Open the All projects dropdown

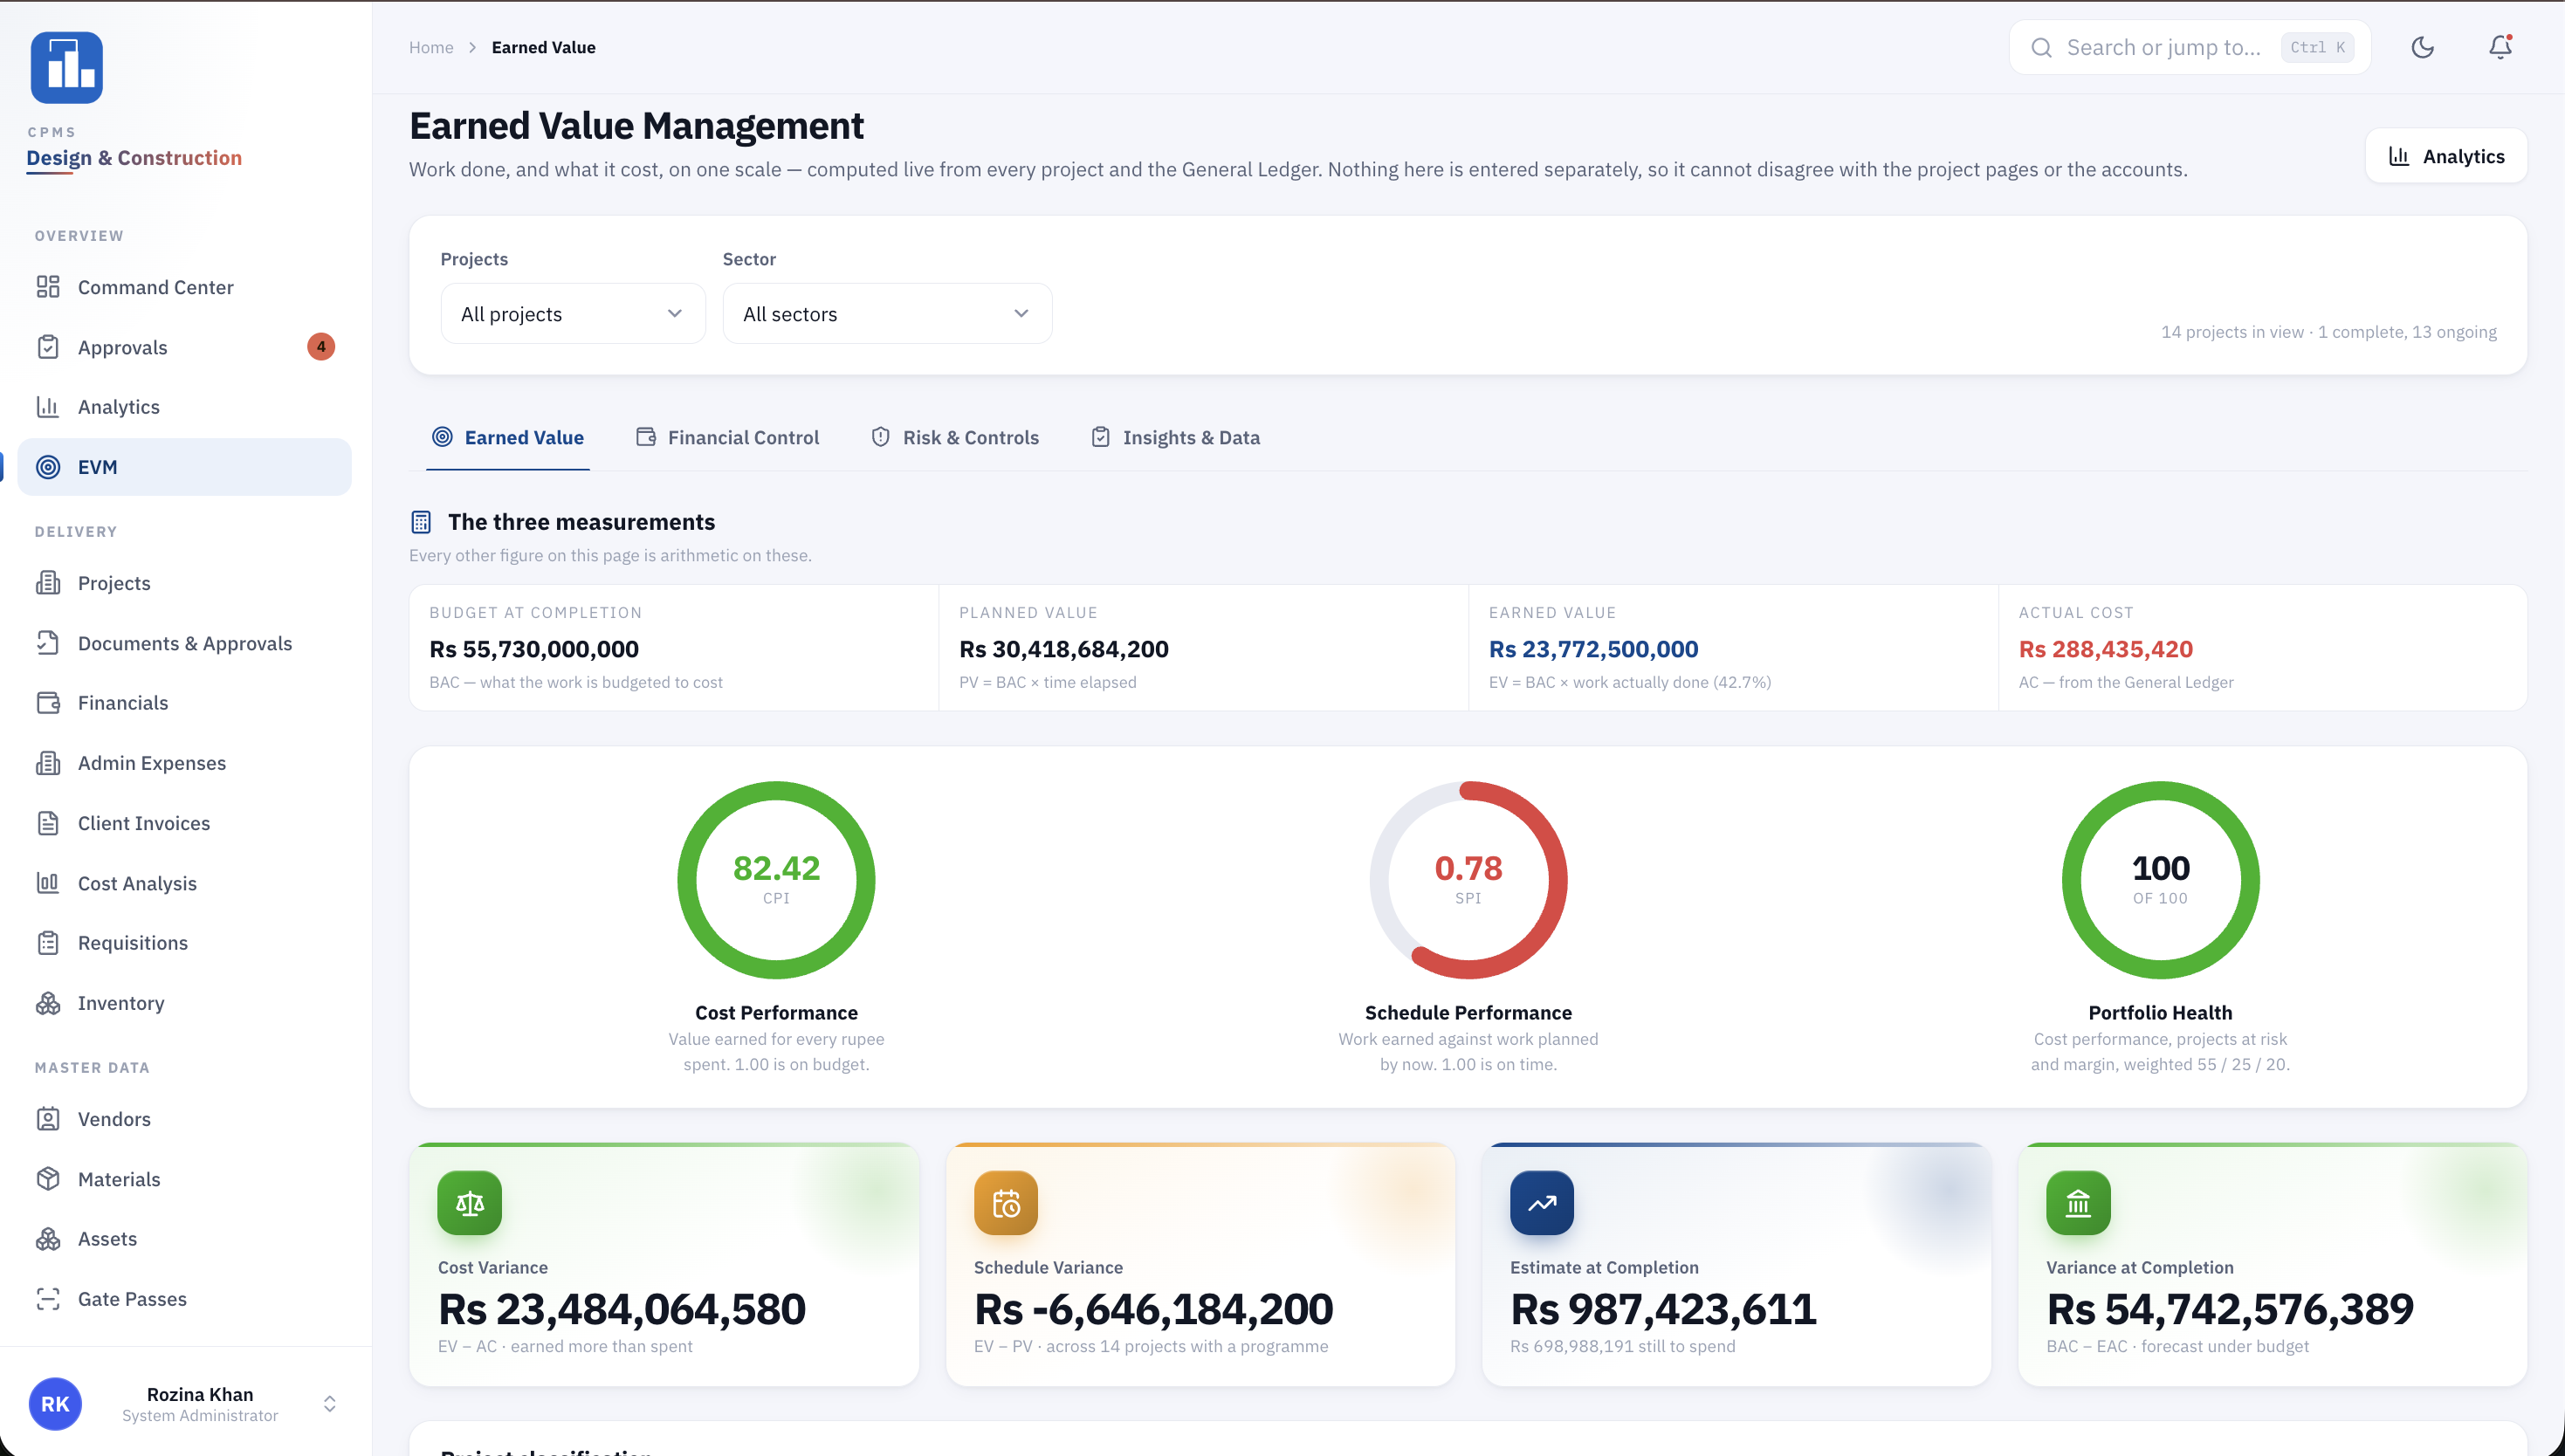coord(573,314)
